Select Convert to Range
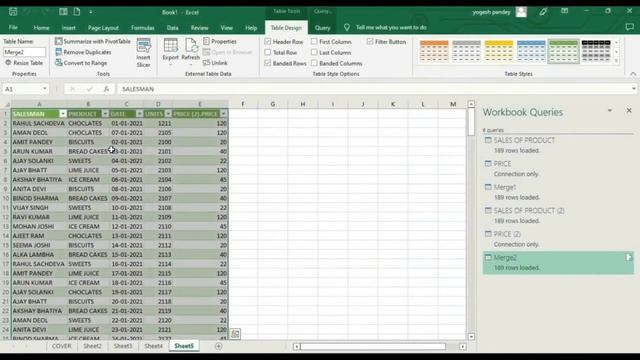The width and height of the screenshot is (640, 360). [81, 63]
